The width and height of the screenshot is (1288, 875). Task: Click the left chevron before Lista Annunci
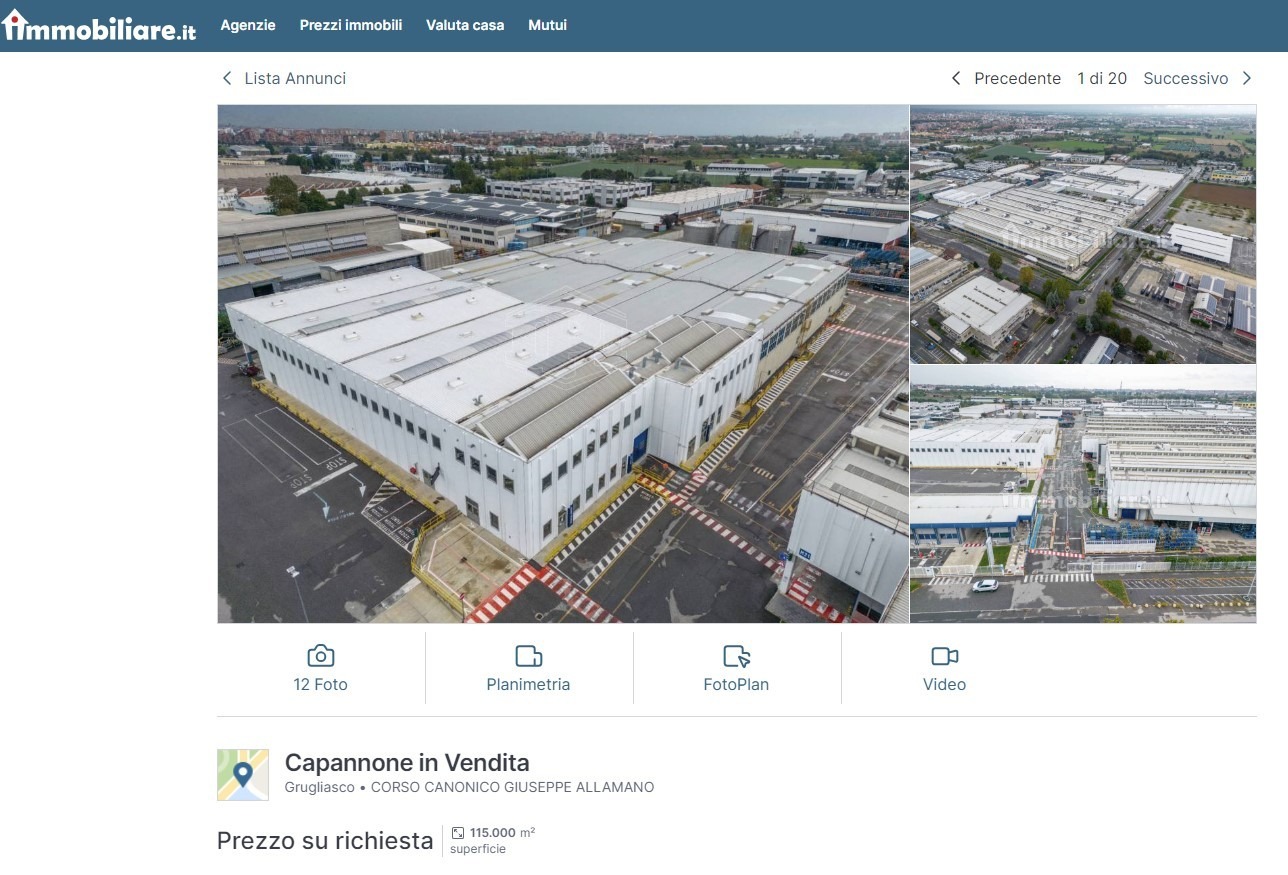tap(227, 78)
